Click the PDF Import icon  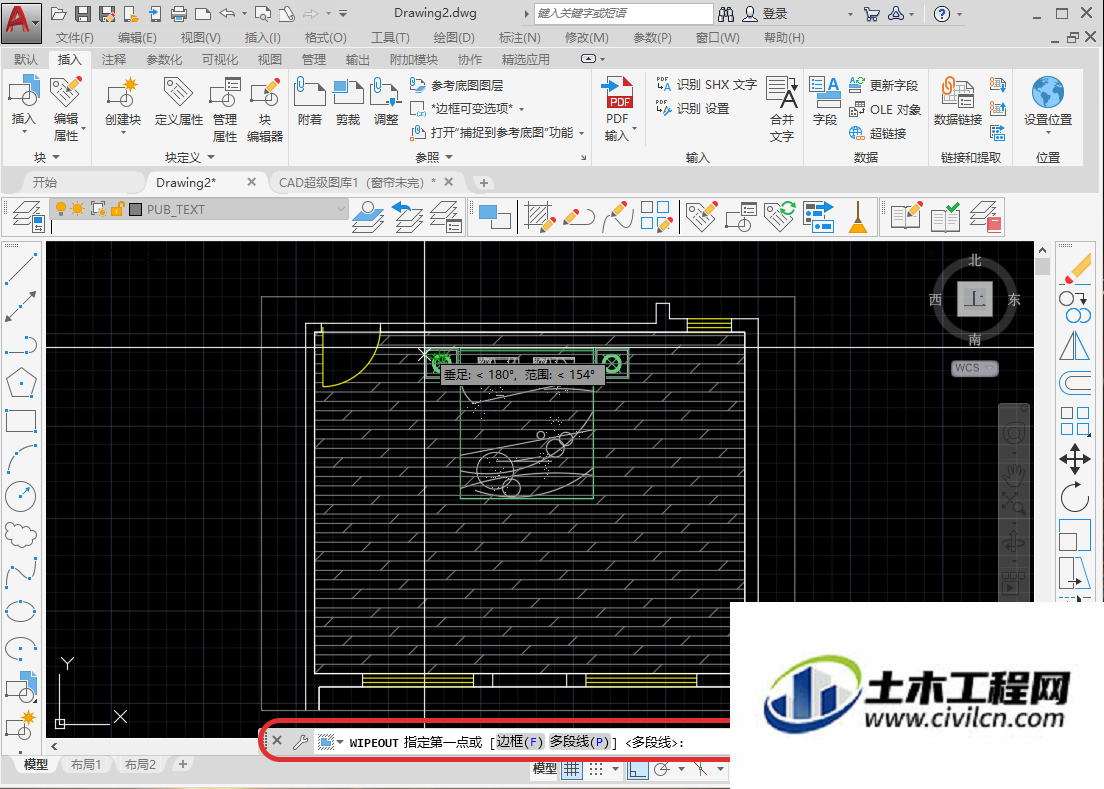(617, 92)
